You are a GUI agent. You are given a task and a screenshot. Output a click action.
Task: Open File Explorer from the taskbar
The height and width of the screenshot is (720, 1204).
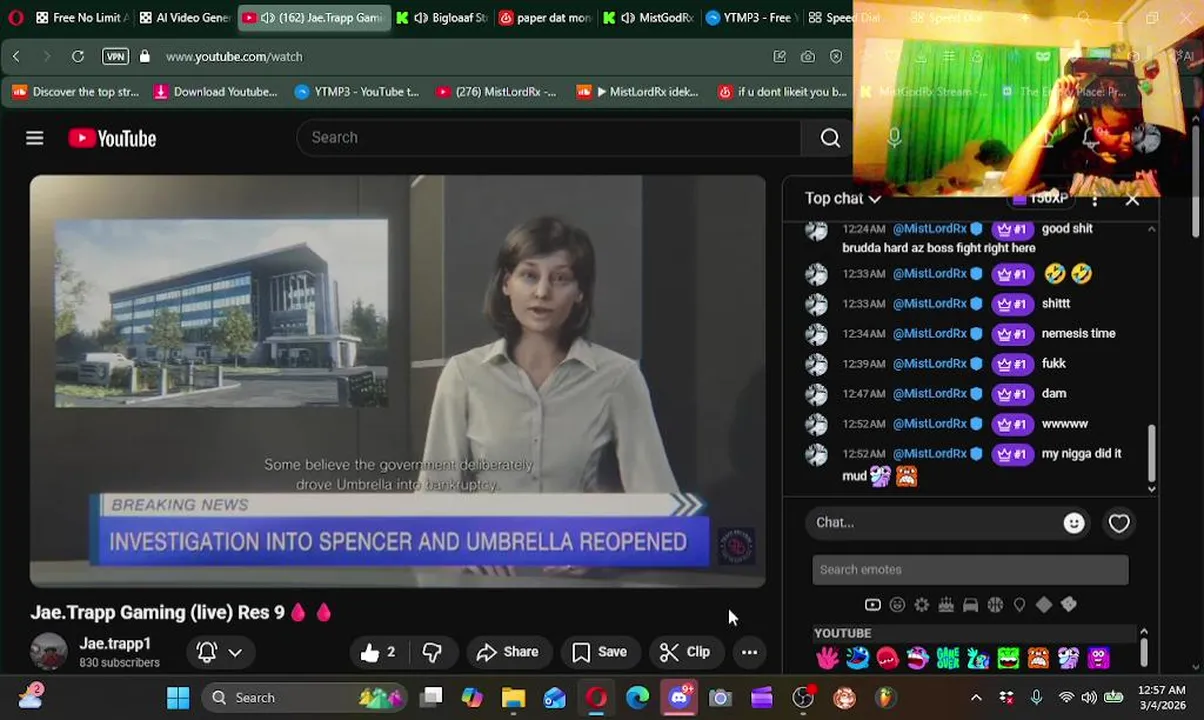tap(513, 698)
